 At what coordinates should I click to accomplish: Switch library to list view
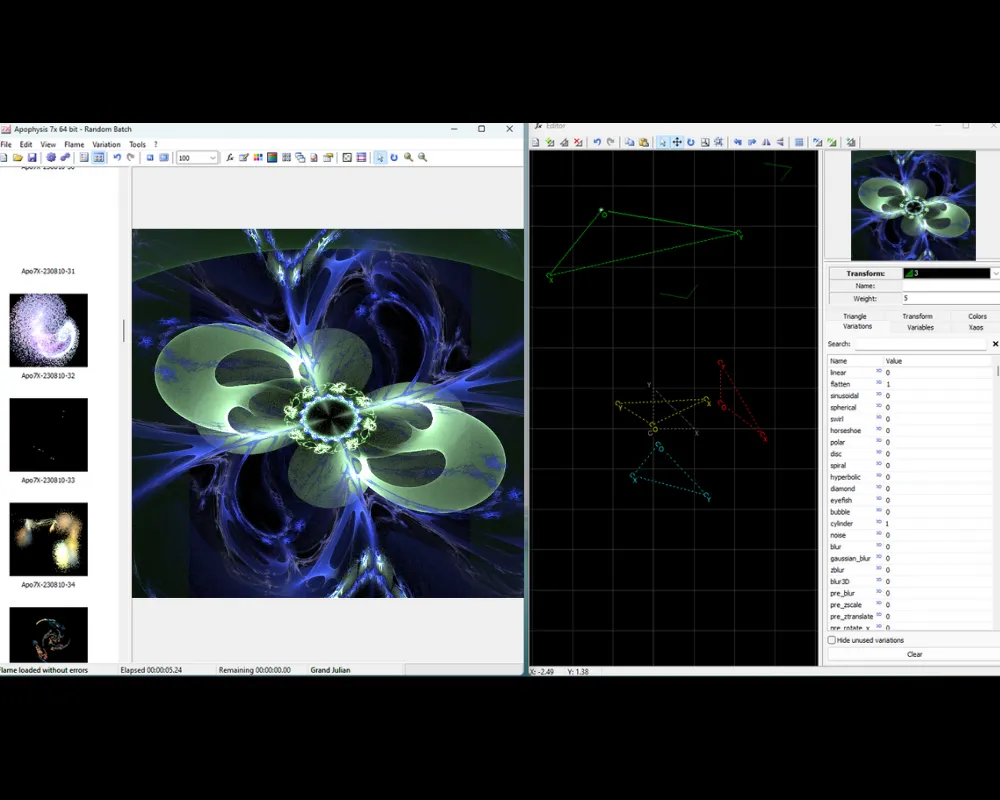pyautogui.click(x=84, y=158)
